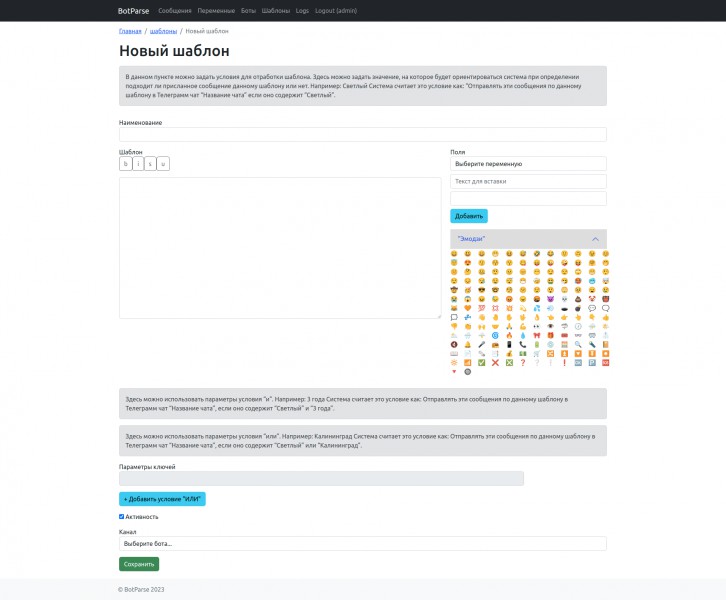Go to Боты in the navbar
The width and height of the screenshot is (726, 600).
coord(249,10)
